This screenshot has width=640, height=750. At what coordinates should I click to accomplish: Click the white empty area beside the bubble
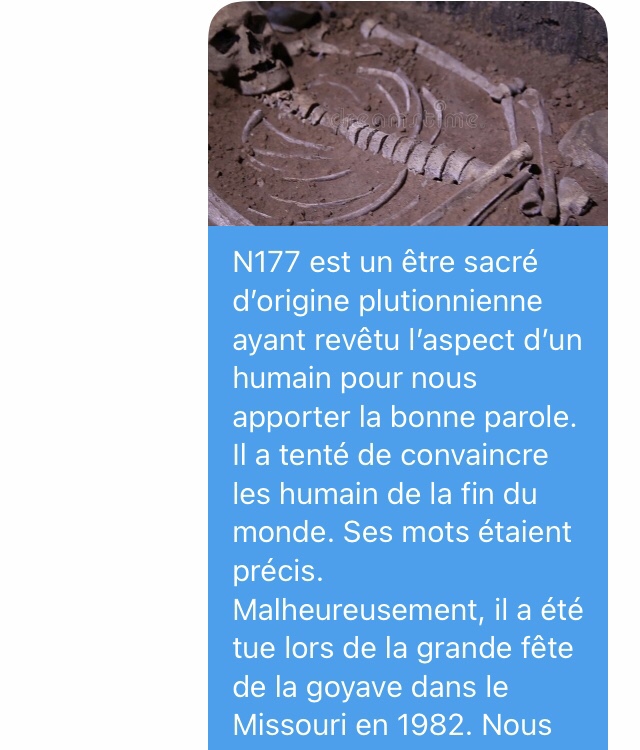(x=104, y=375)
